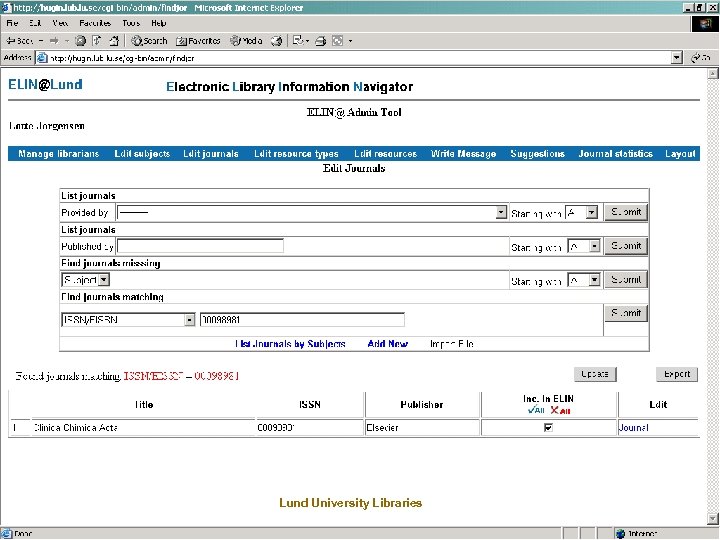Click the Elsevier publisher cell
This screenshot has height=540, width=720.
[422, 428]
